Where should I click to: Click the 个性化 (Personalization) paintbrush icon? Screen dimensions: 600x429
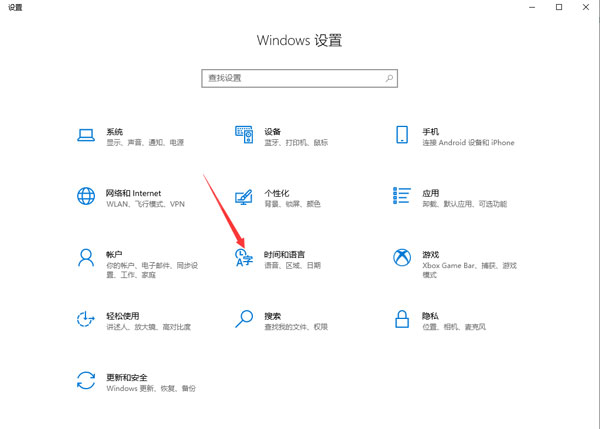point(243,197)
